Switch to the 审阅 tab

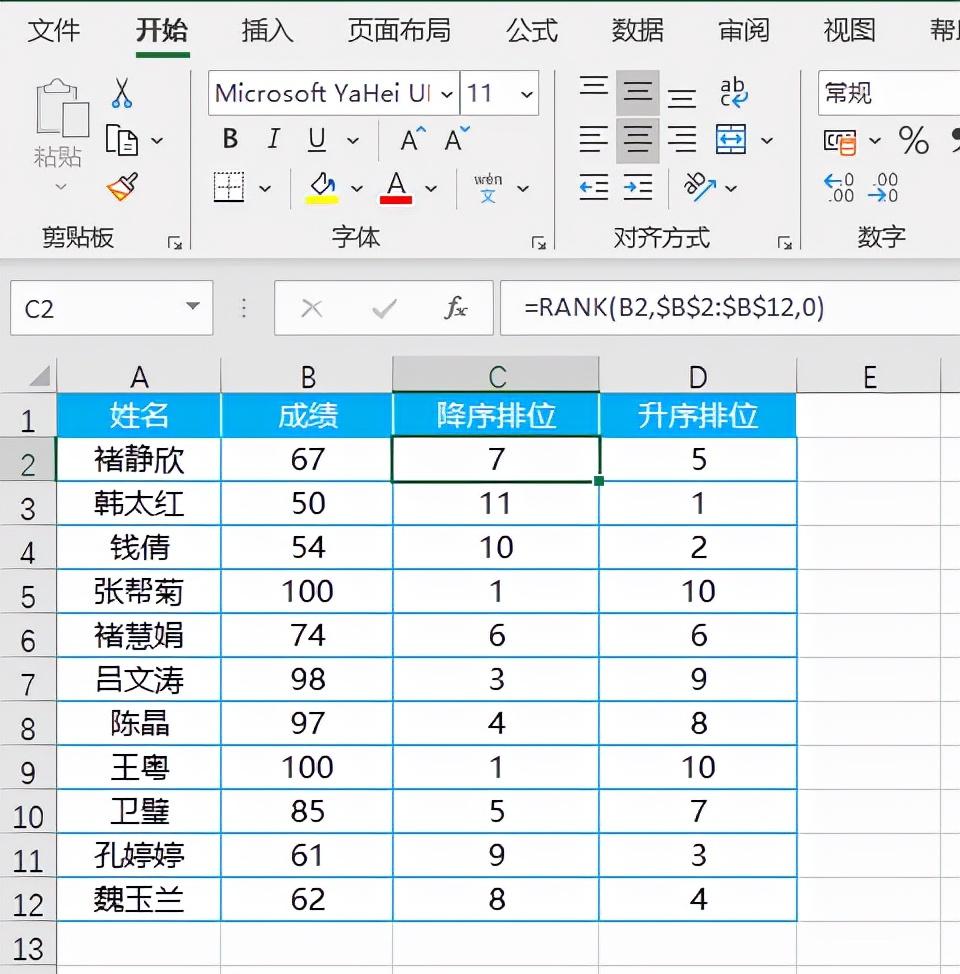click(x=744, y=30)
